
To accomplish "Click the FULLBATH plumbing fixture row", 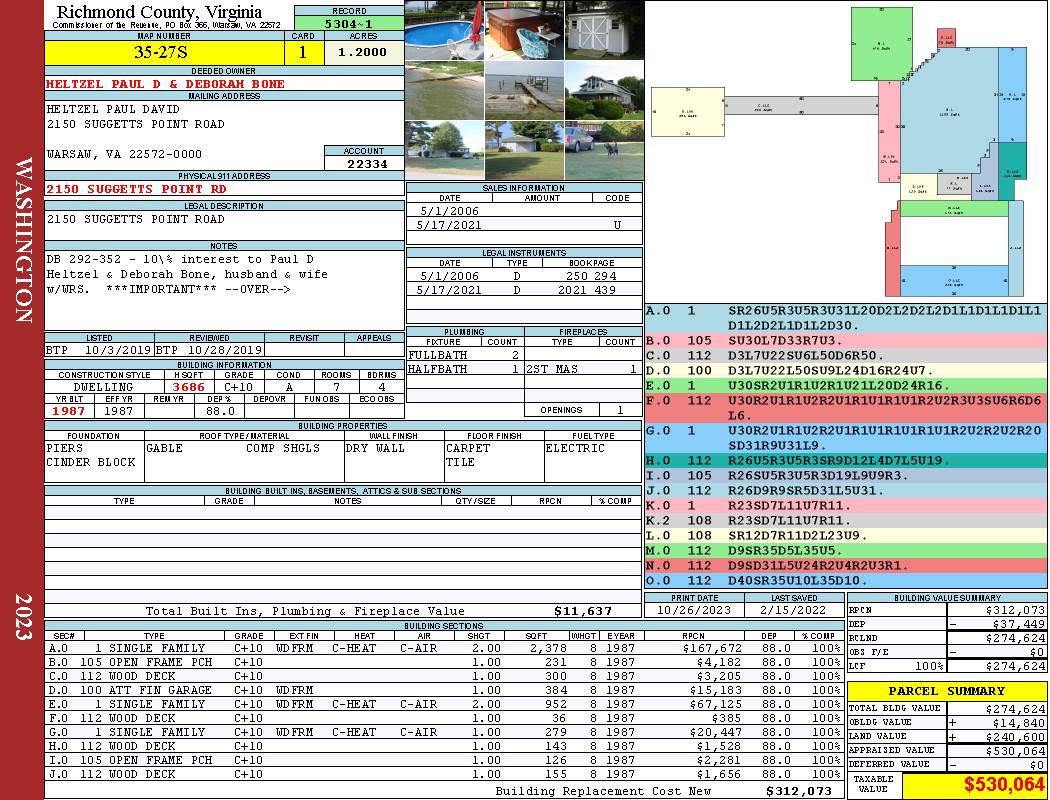I will click(464, 355).
